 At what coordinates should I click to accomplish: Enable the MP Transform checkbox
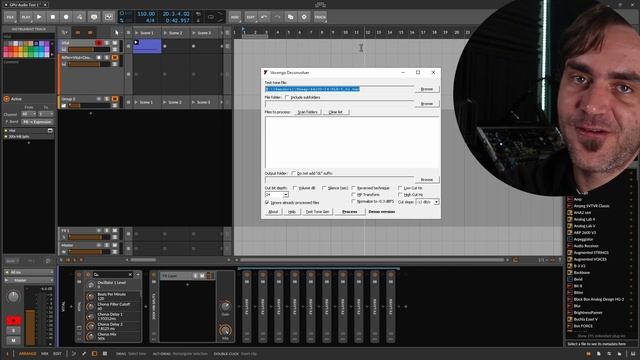click(353, 195)
